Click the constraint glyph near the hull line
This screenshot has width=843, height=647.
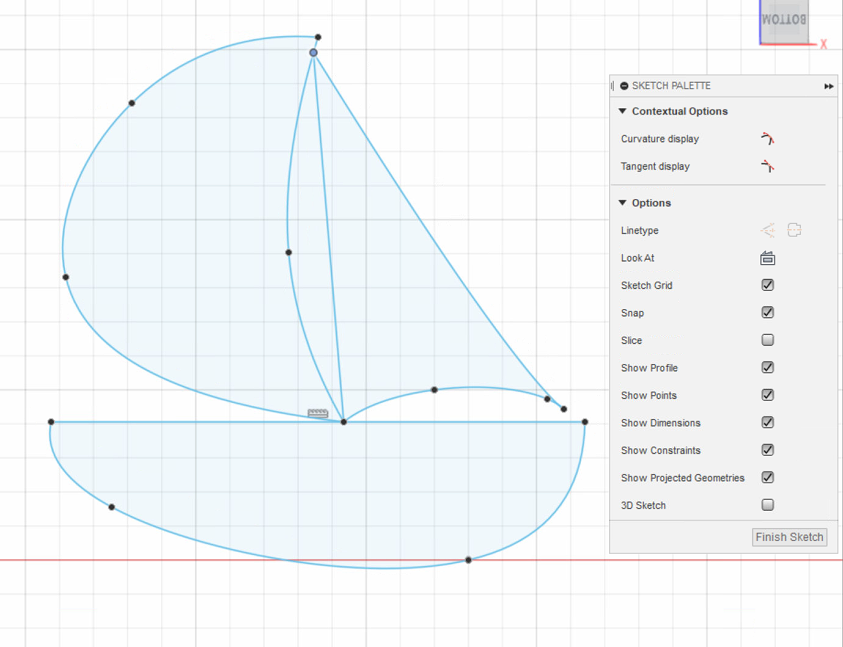[318, 413]
